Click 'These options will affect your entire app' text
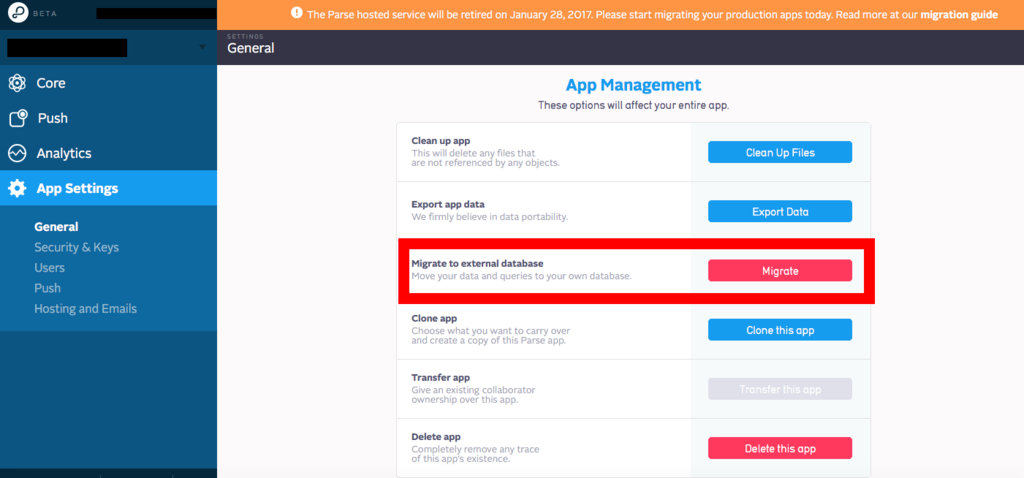The image size is (1024, 478). click(x=633, y=106)
